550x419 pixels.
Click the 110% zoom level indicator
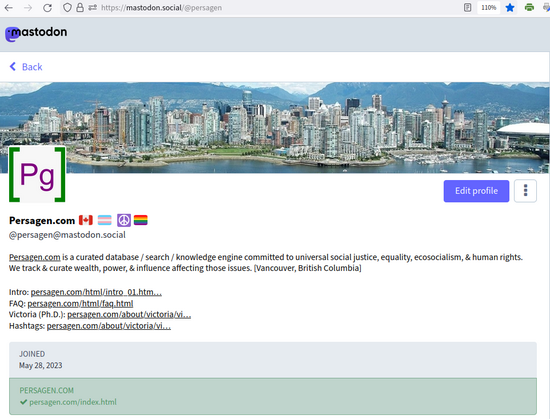coord(488,7)
